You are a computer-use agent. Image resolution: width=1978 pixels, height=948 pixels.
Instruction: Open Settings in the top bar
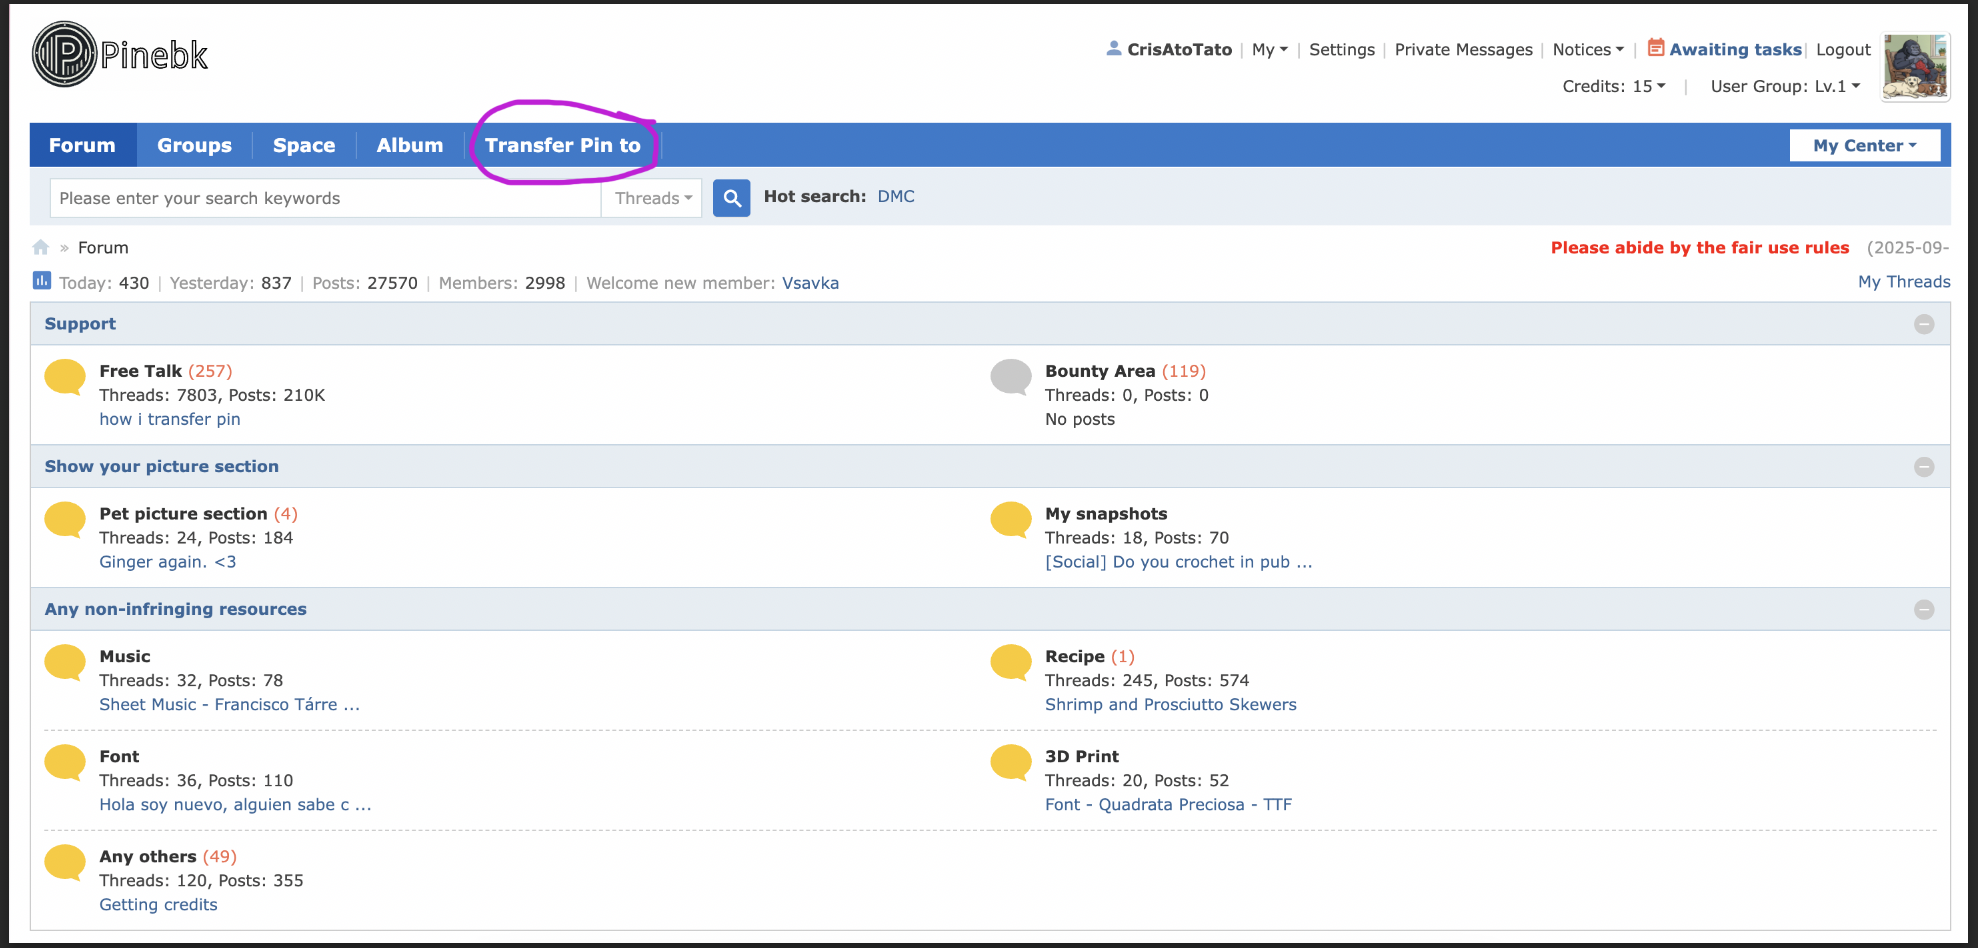(x=1342, y=49)
